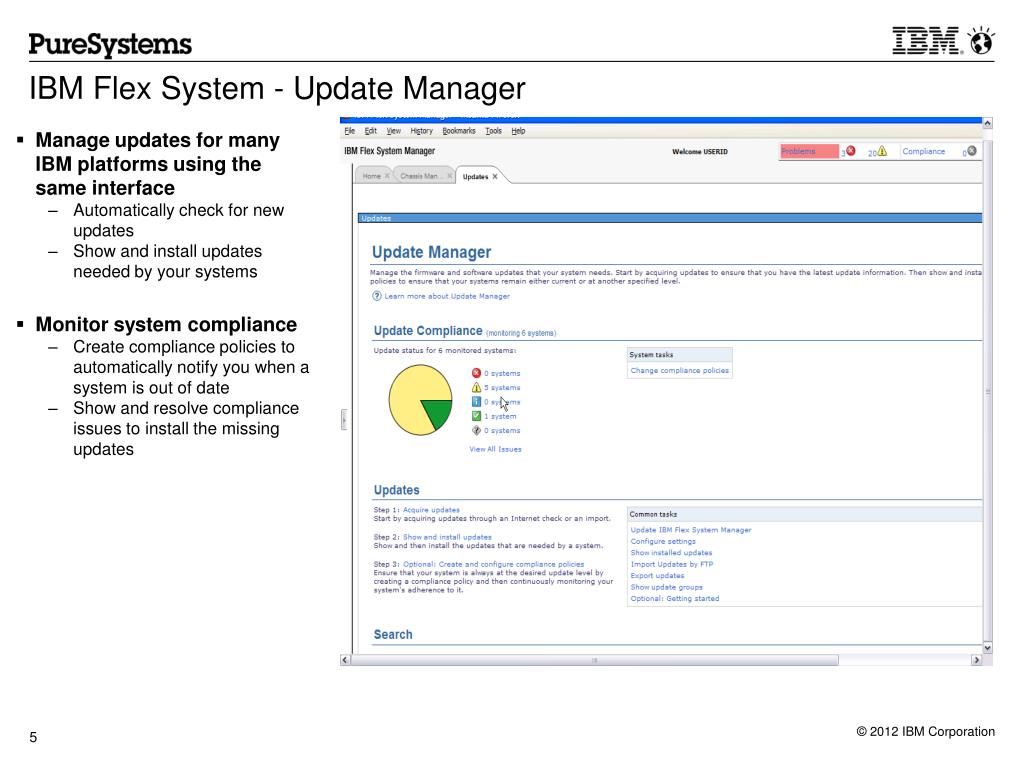Image resolution: width=1024 pixels, height=768 pixels.
Task: Click the yellow warning 5 systems icon
Action: point(476,387)
